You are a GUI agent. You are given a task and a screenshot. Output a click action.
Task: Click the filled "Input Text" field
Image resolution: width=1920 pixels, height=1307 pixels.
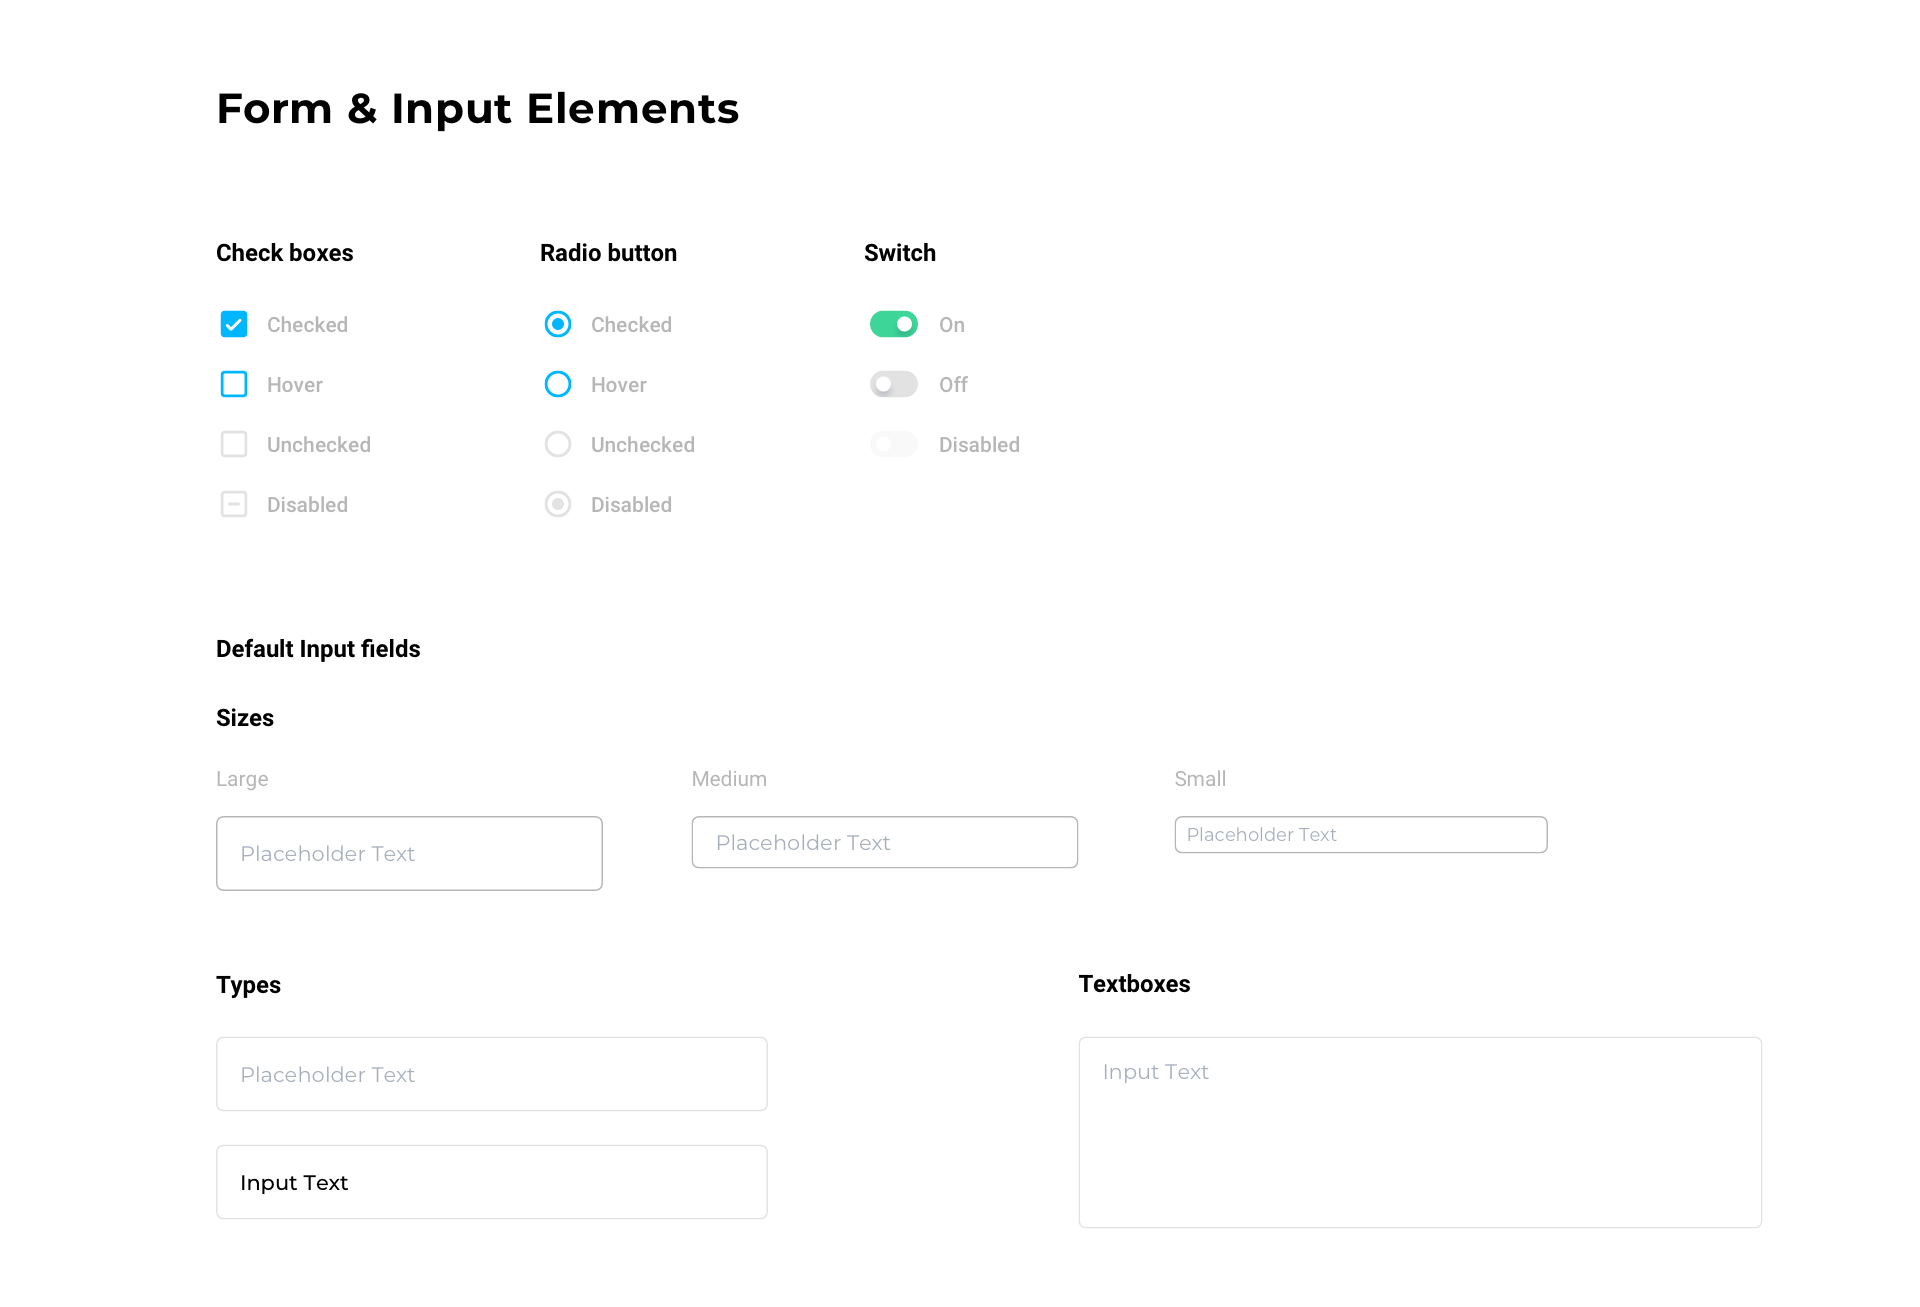491,1182
